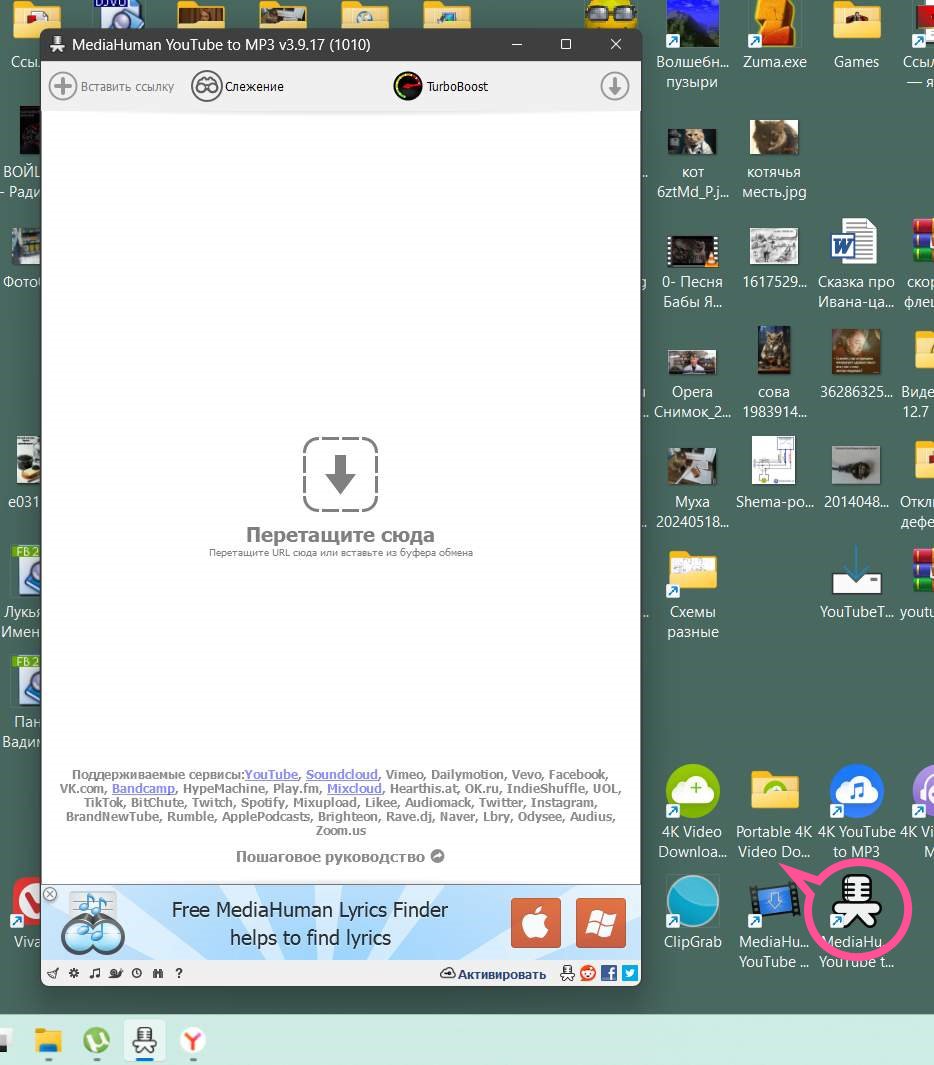Open Пошаговое руководство guide
The height and width of the screenshot is (1065, 934).
340,857
